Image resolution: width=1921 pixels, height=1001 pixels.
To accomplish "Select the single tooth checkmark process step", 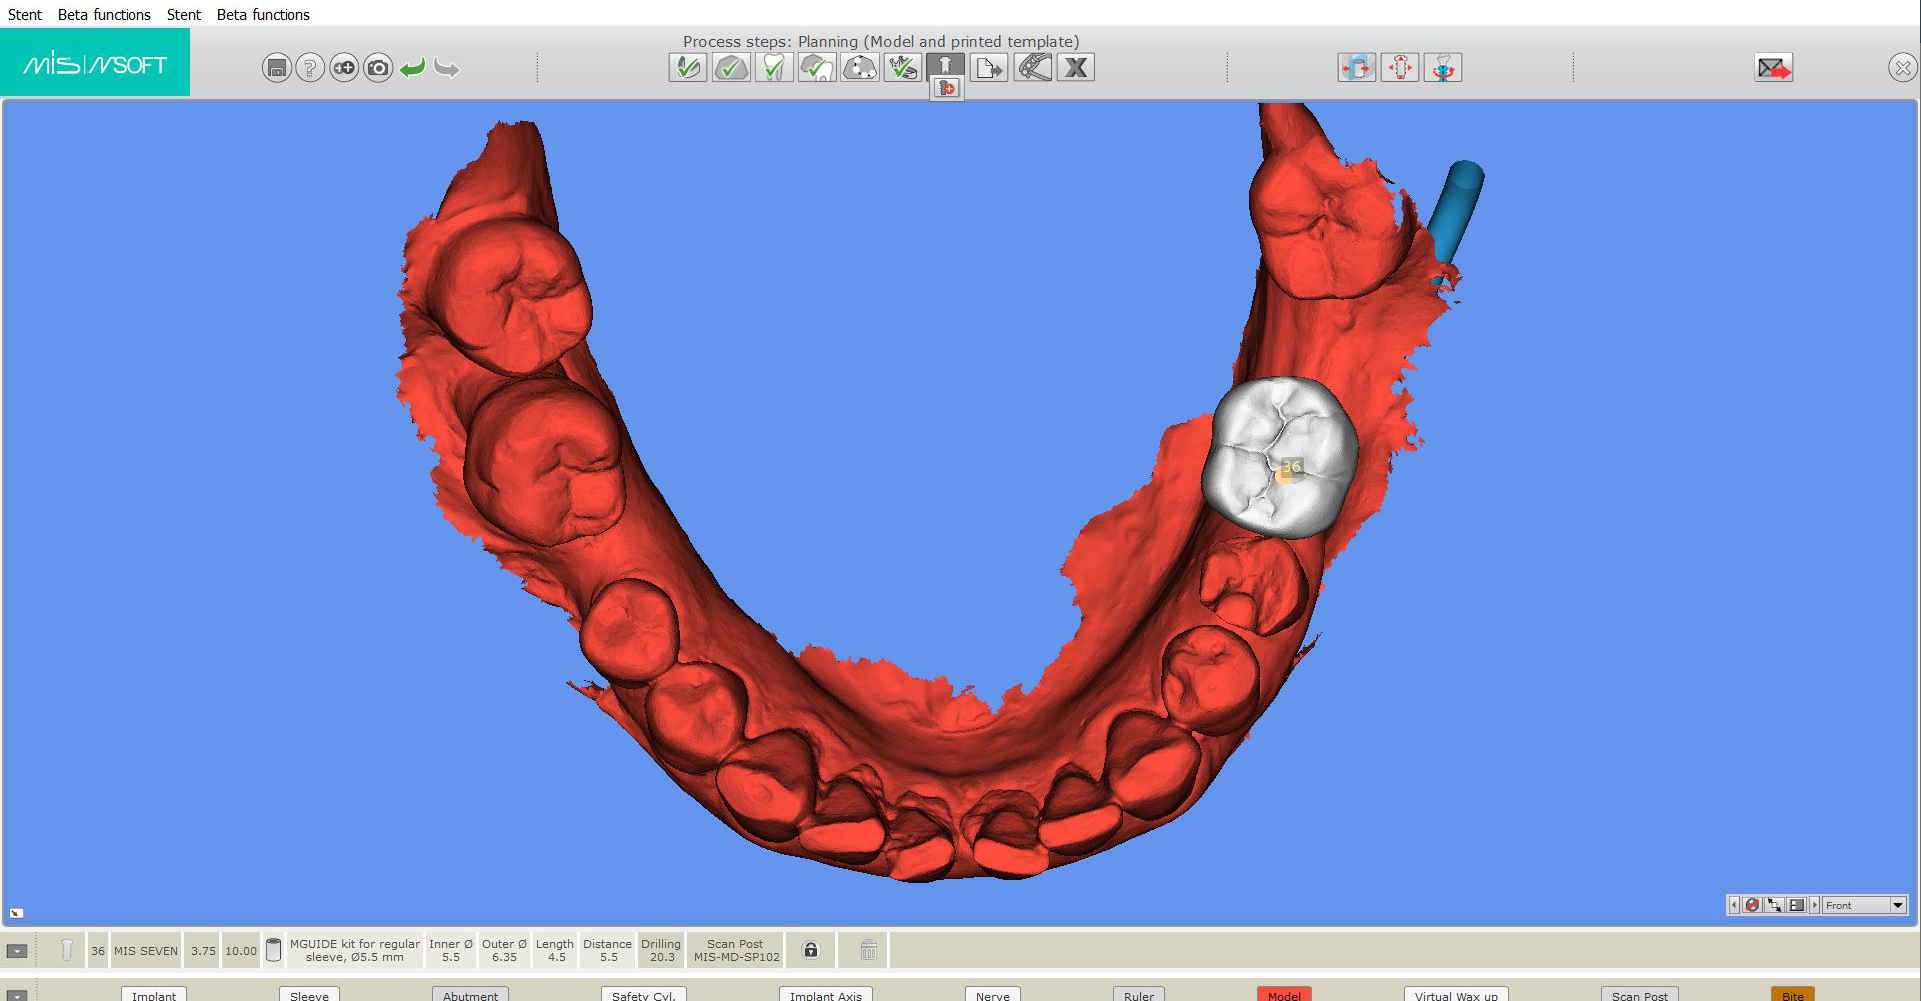I will tap(774, 67).
